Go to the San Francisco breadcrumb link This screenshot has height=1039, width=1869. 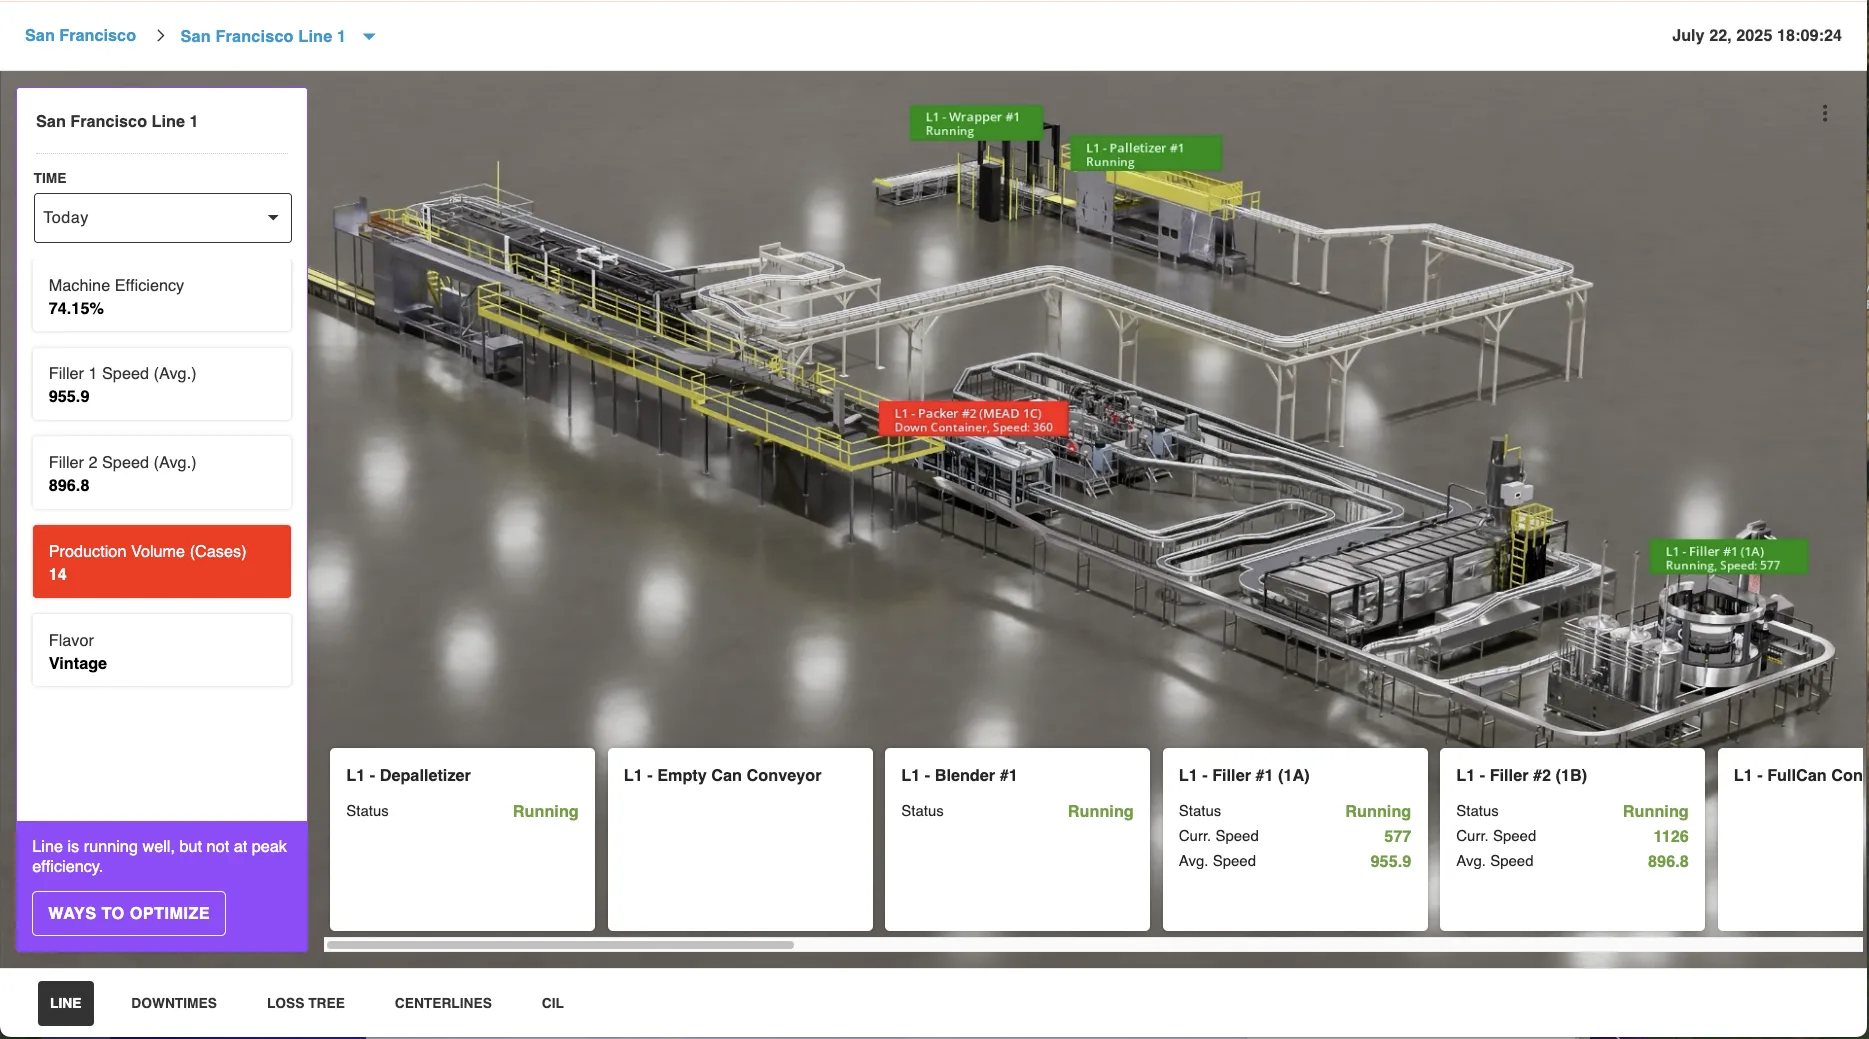(80, 35)
